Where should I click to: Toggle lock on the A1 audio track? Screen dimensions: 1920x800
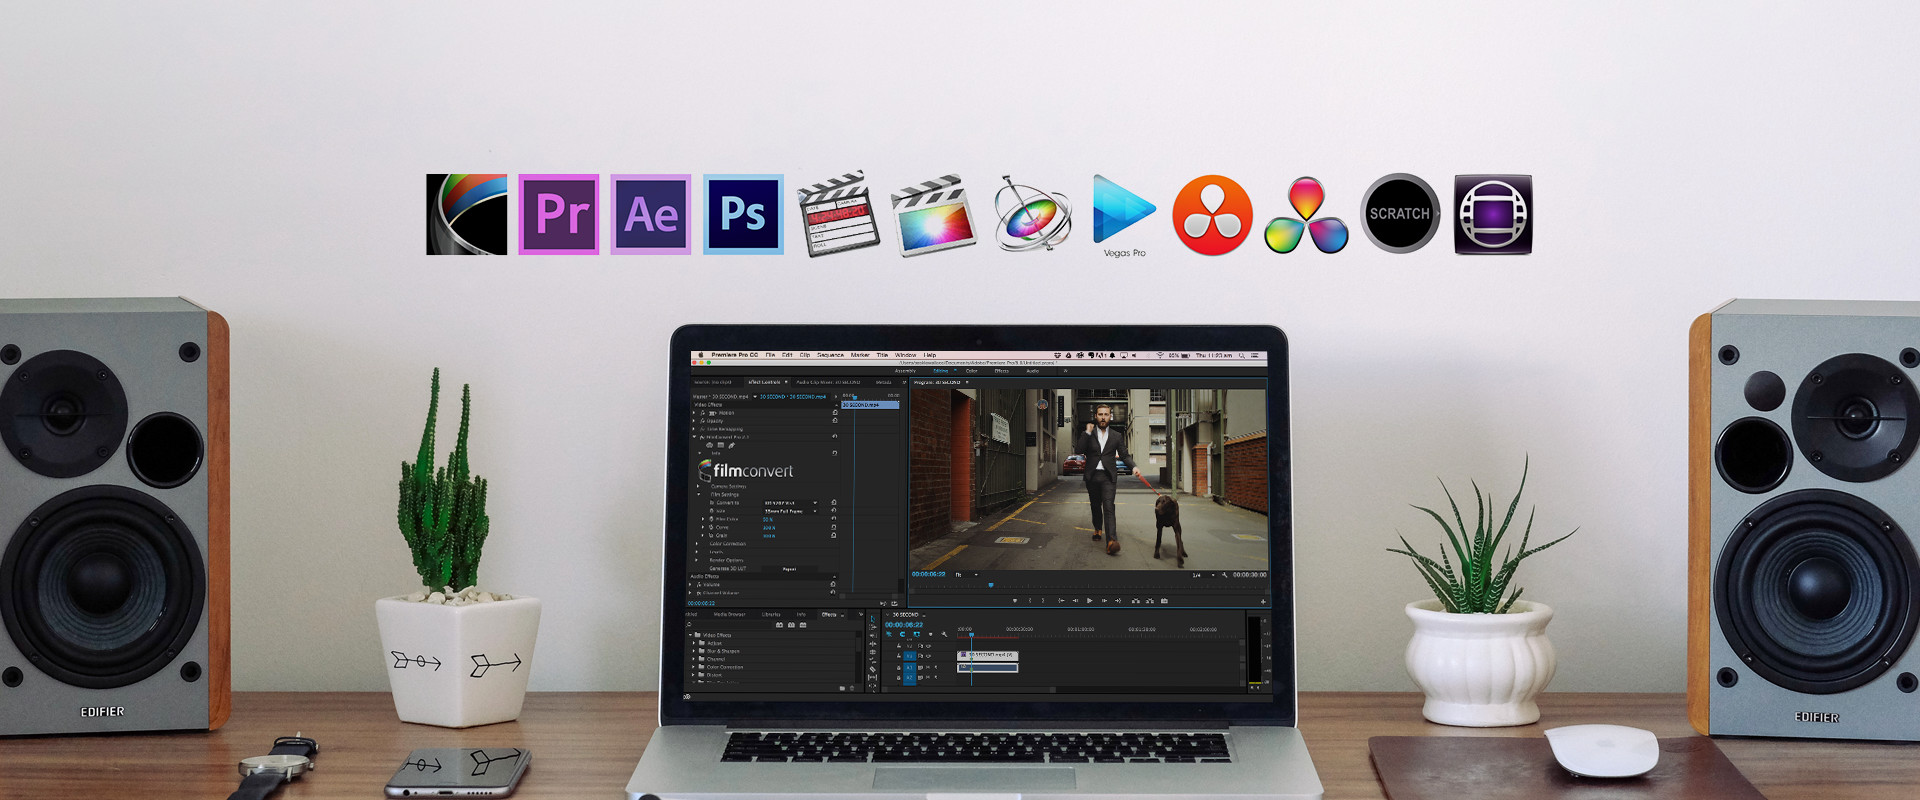[x=899, y=668]
